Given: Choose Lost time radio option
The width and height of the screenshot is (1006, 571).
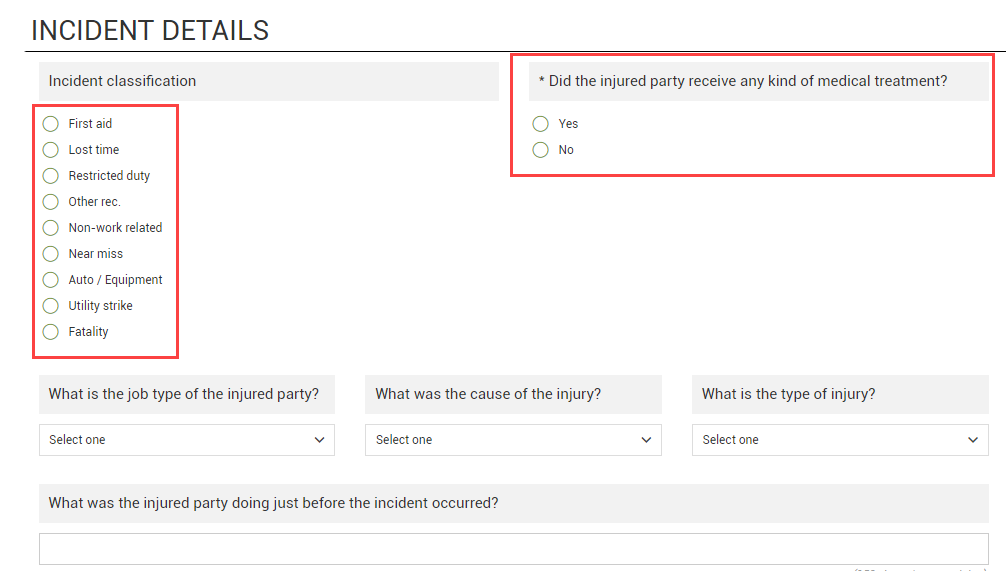Looking at the screenshot, I should [x=51, y=150].
